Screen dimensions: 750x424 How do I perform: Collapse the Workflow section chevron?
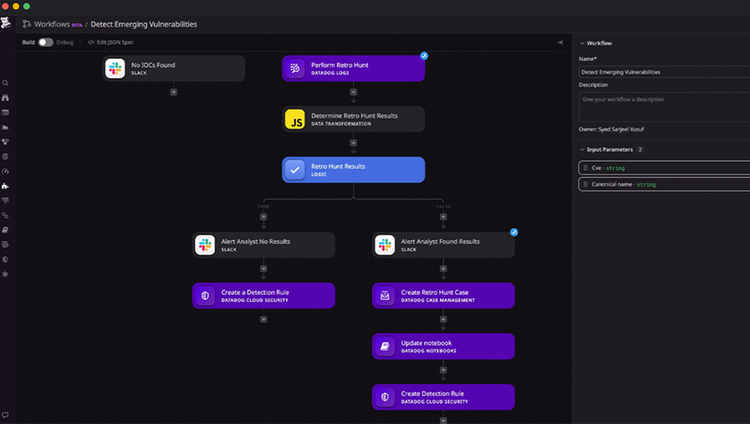[582, 43]
